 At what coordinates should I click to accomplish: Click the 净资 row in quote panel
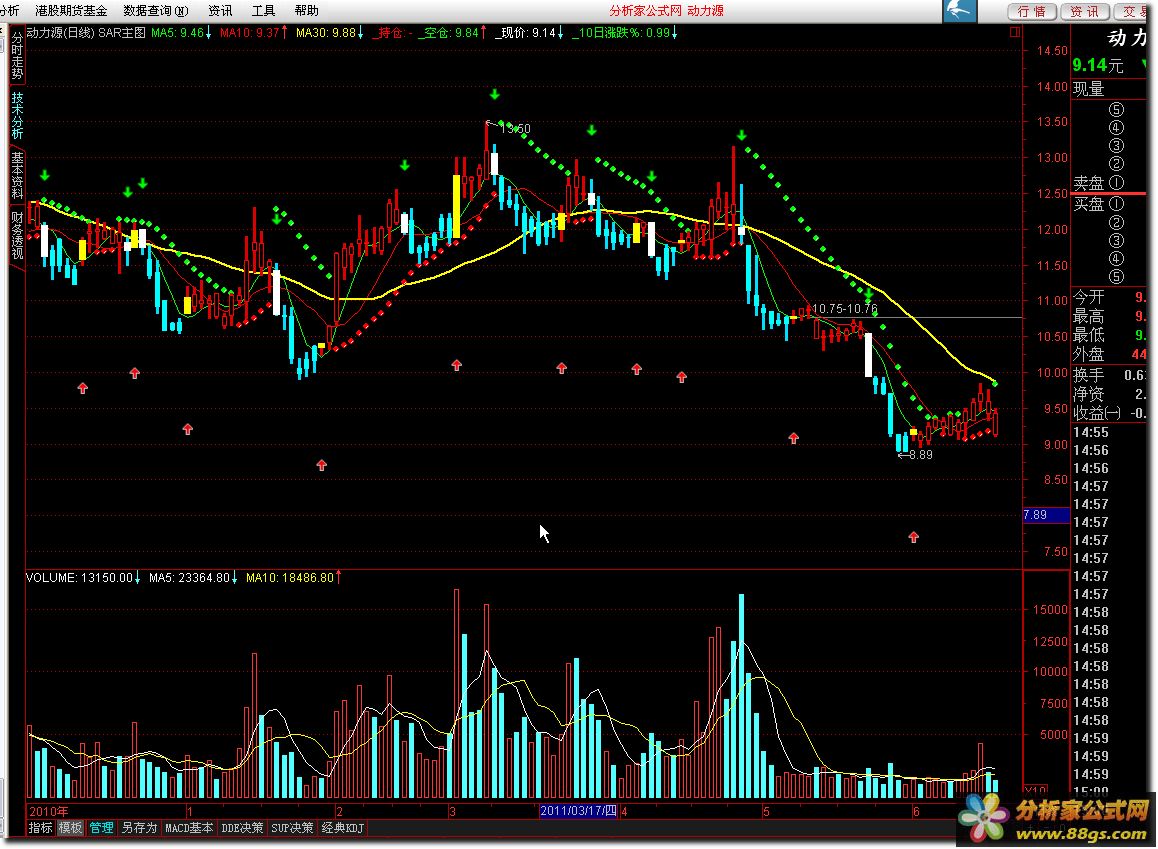pos(1110,393)
